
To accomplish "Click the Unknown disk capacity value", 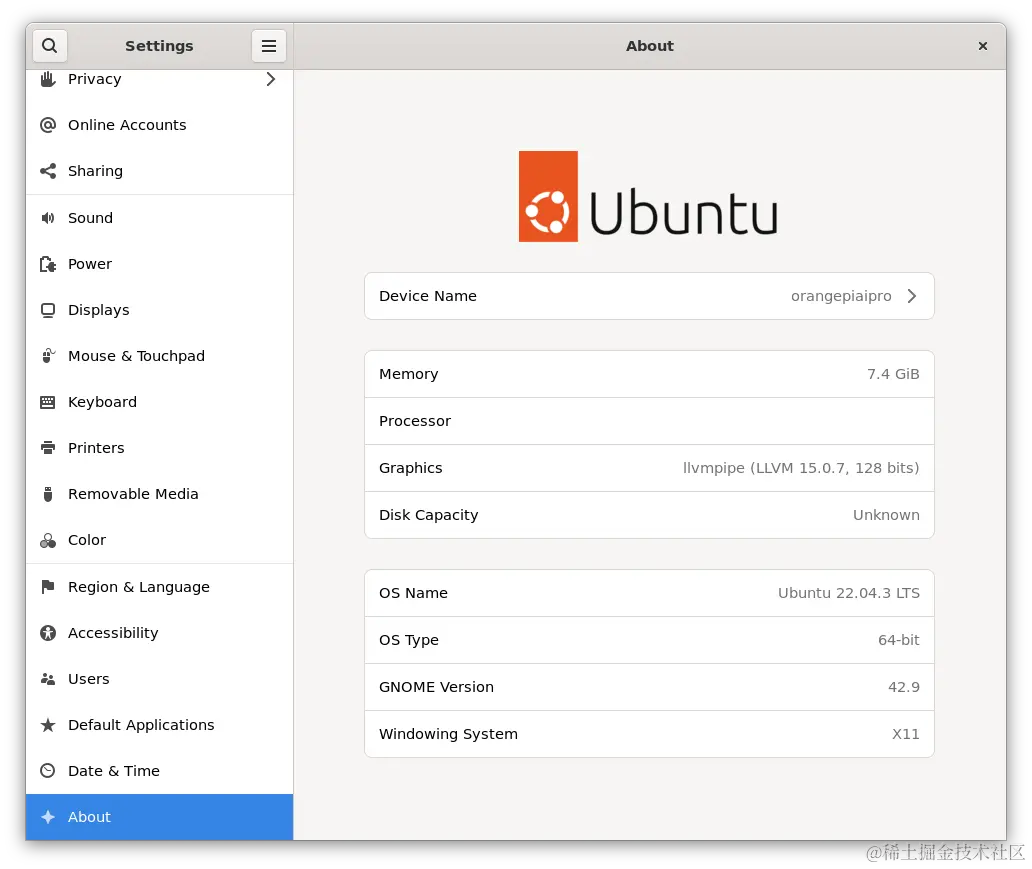I will (886, 515).
